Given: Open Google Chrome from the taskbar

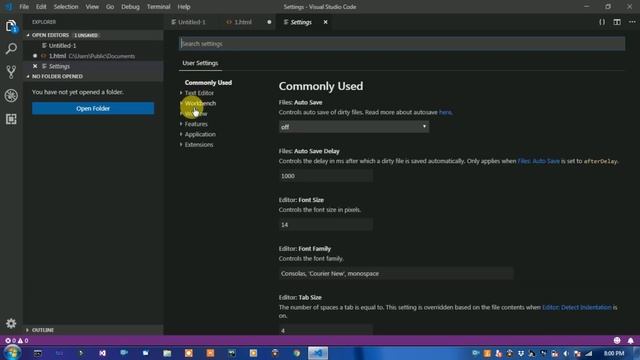Looking at the screenshot, I should point(297,353).
